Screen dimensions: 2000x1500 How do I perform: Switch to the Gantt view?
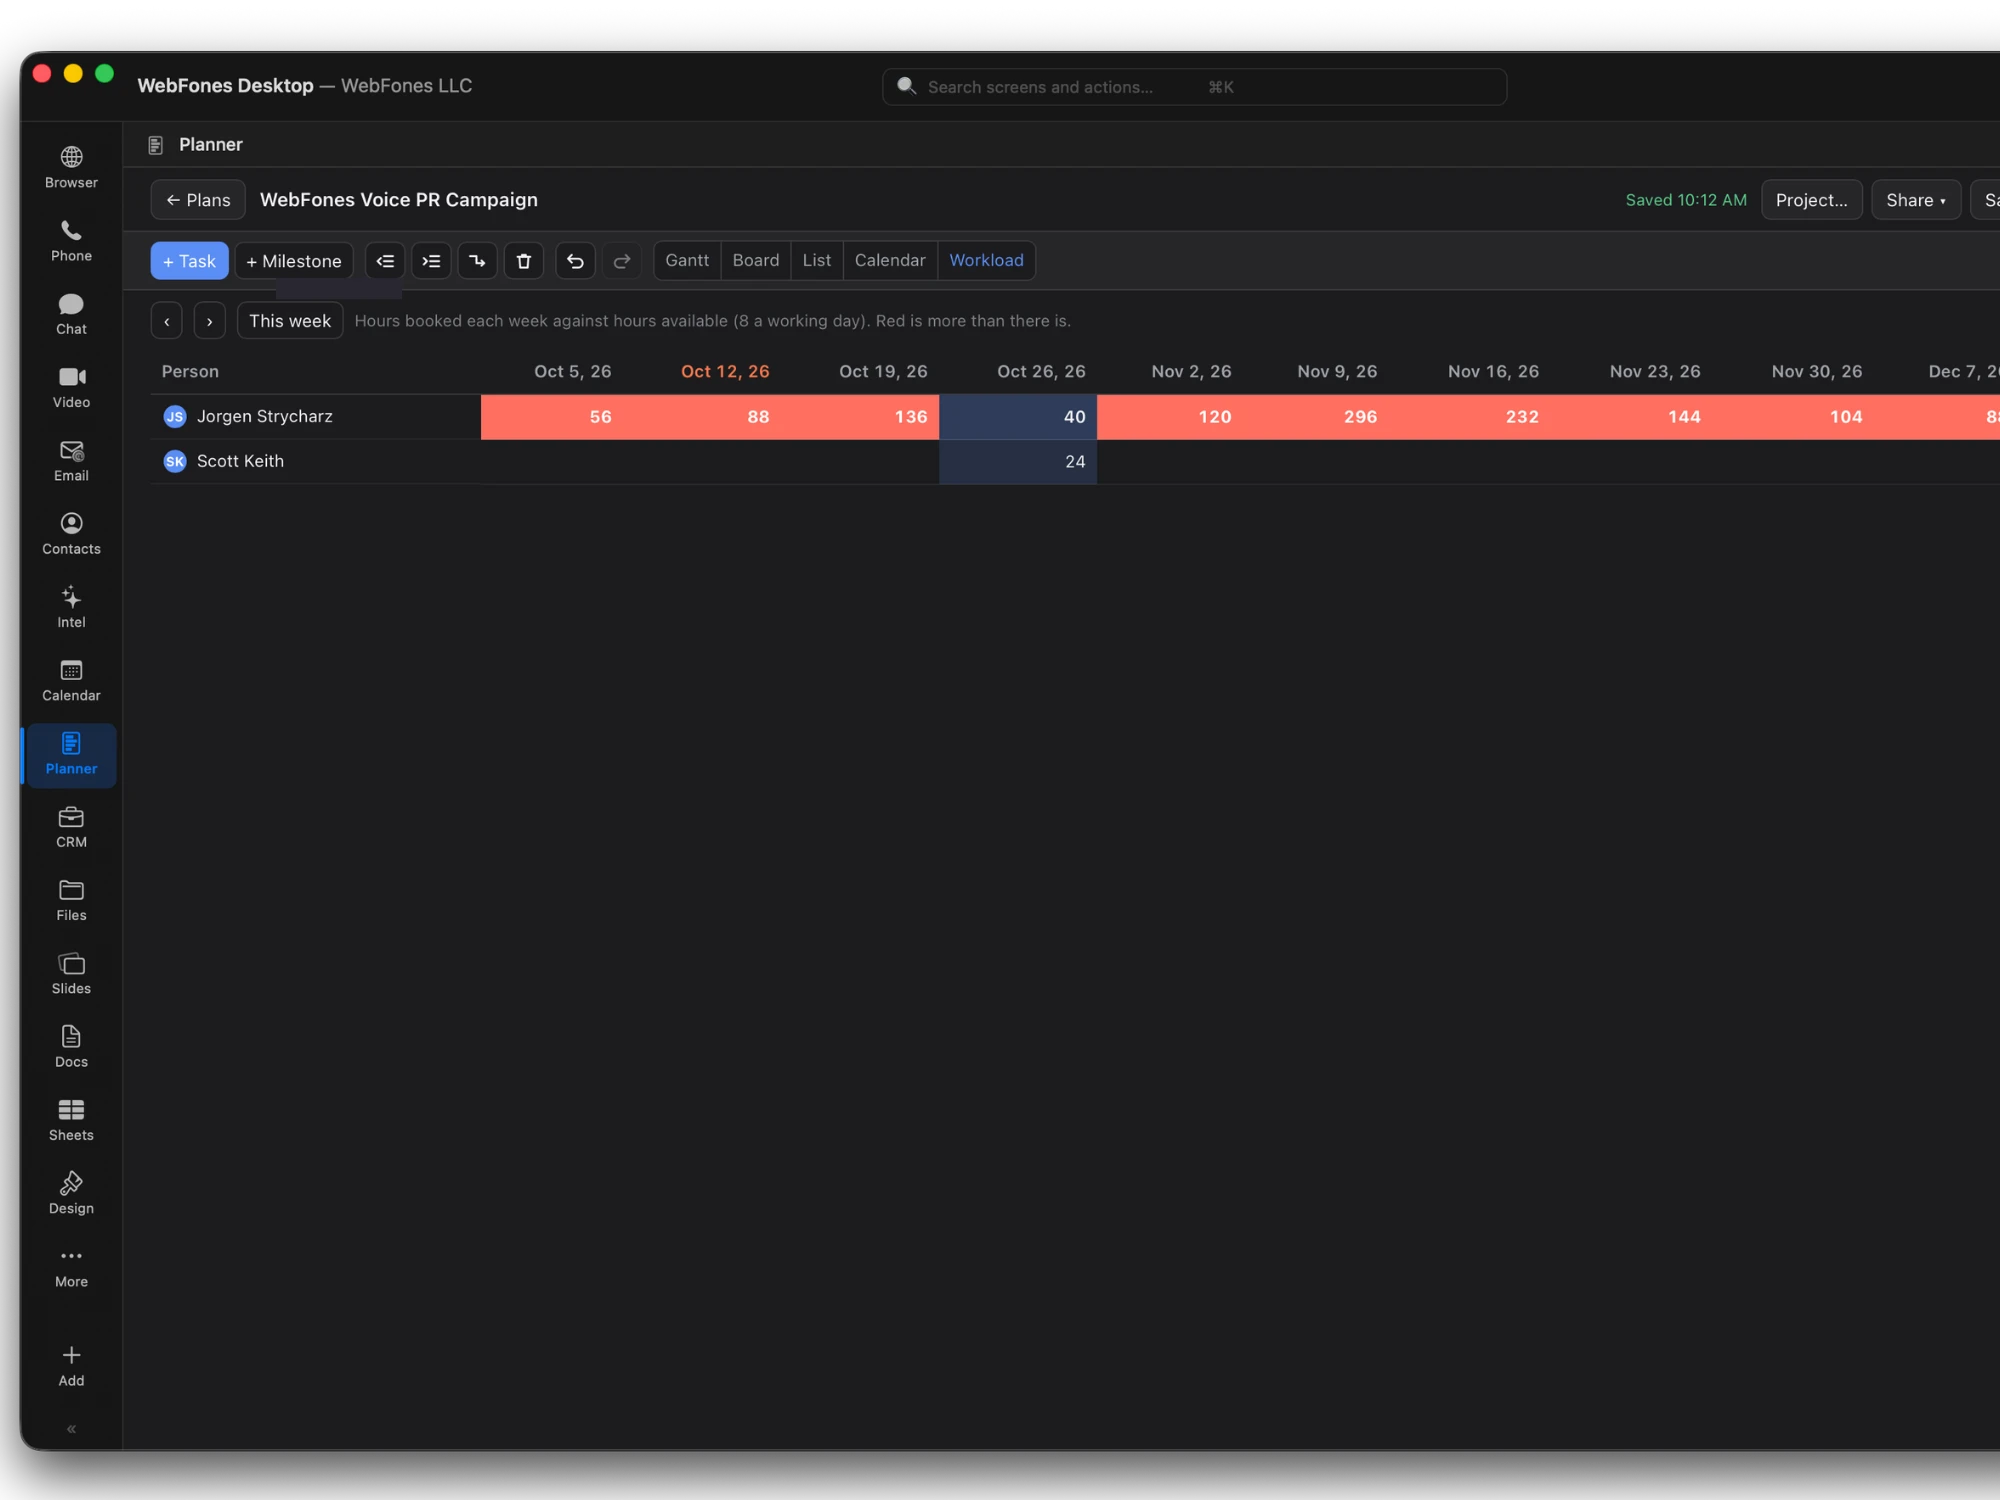687,260
